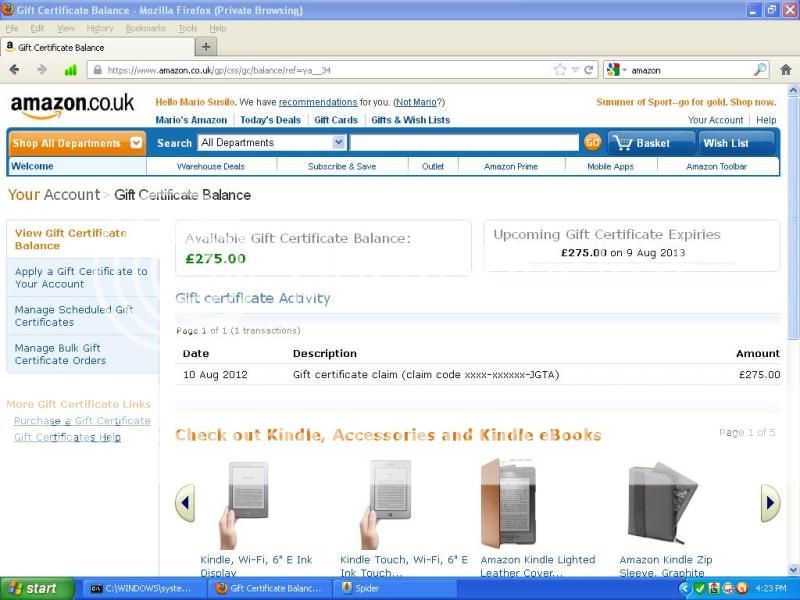Open Gifts & Wish Lists

click(x=410, y=120)
